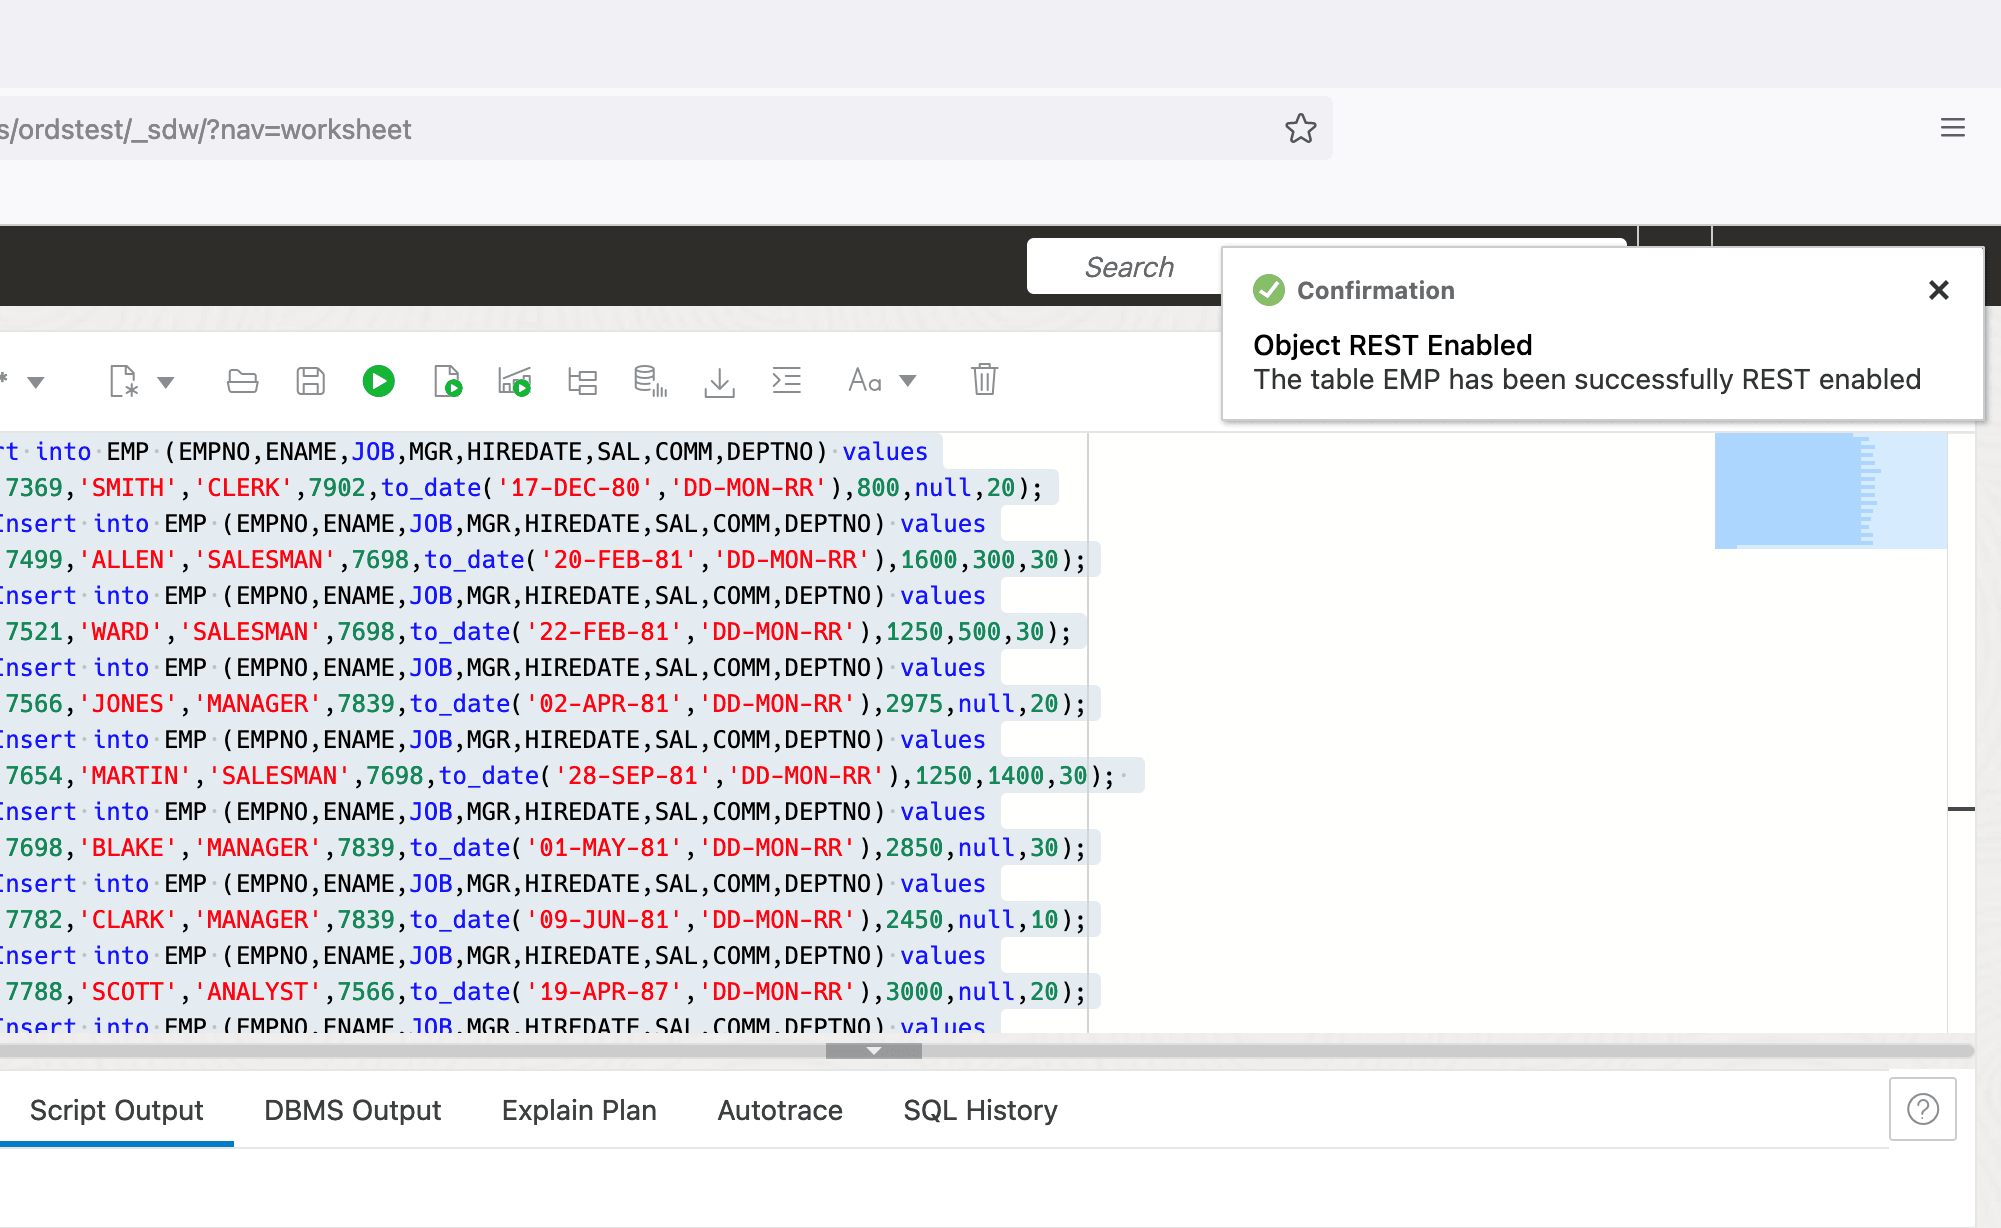Run the chart script icon

[514, 381]
